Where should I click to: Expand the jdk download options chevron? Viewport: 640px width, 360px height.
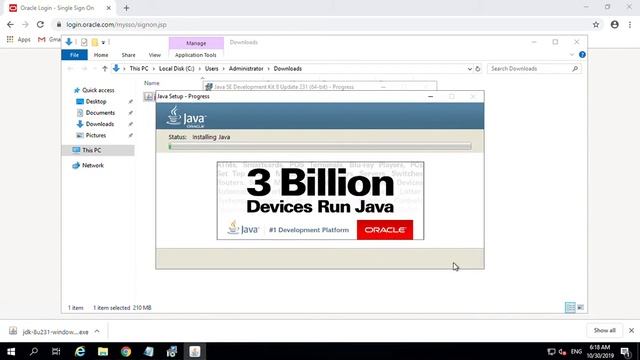(97, 331)
